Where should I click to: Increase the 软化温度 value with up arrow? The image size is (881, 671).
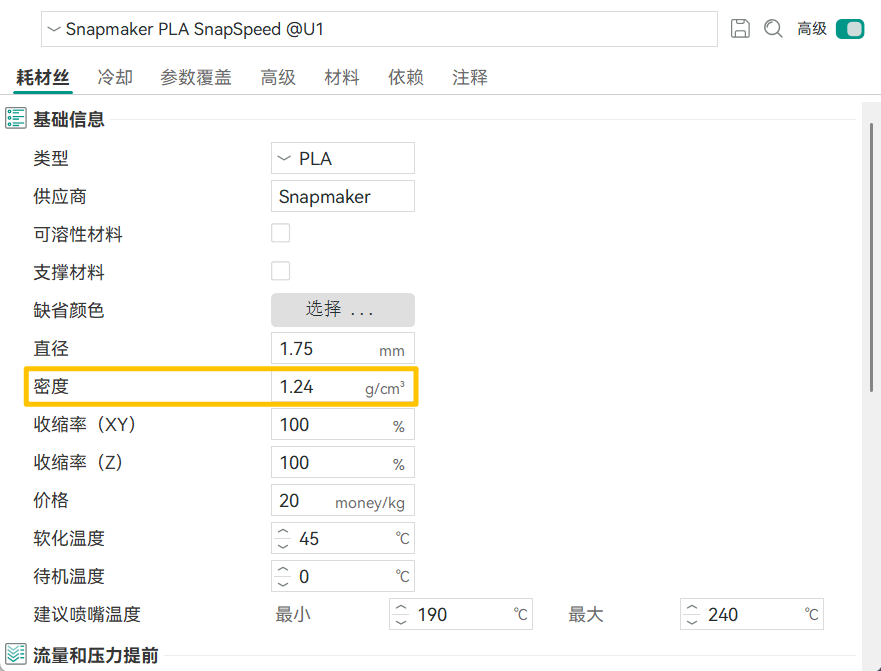coord(283,532)
